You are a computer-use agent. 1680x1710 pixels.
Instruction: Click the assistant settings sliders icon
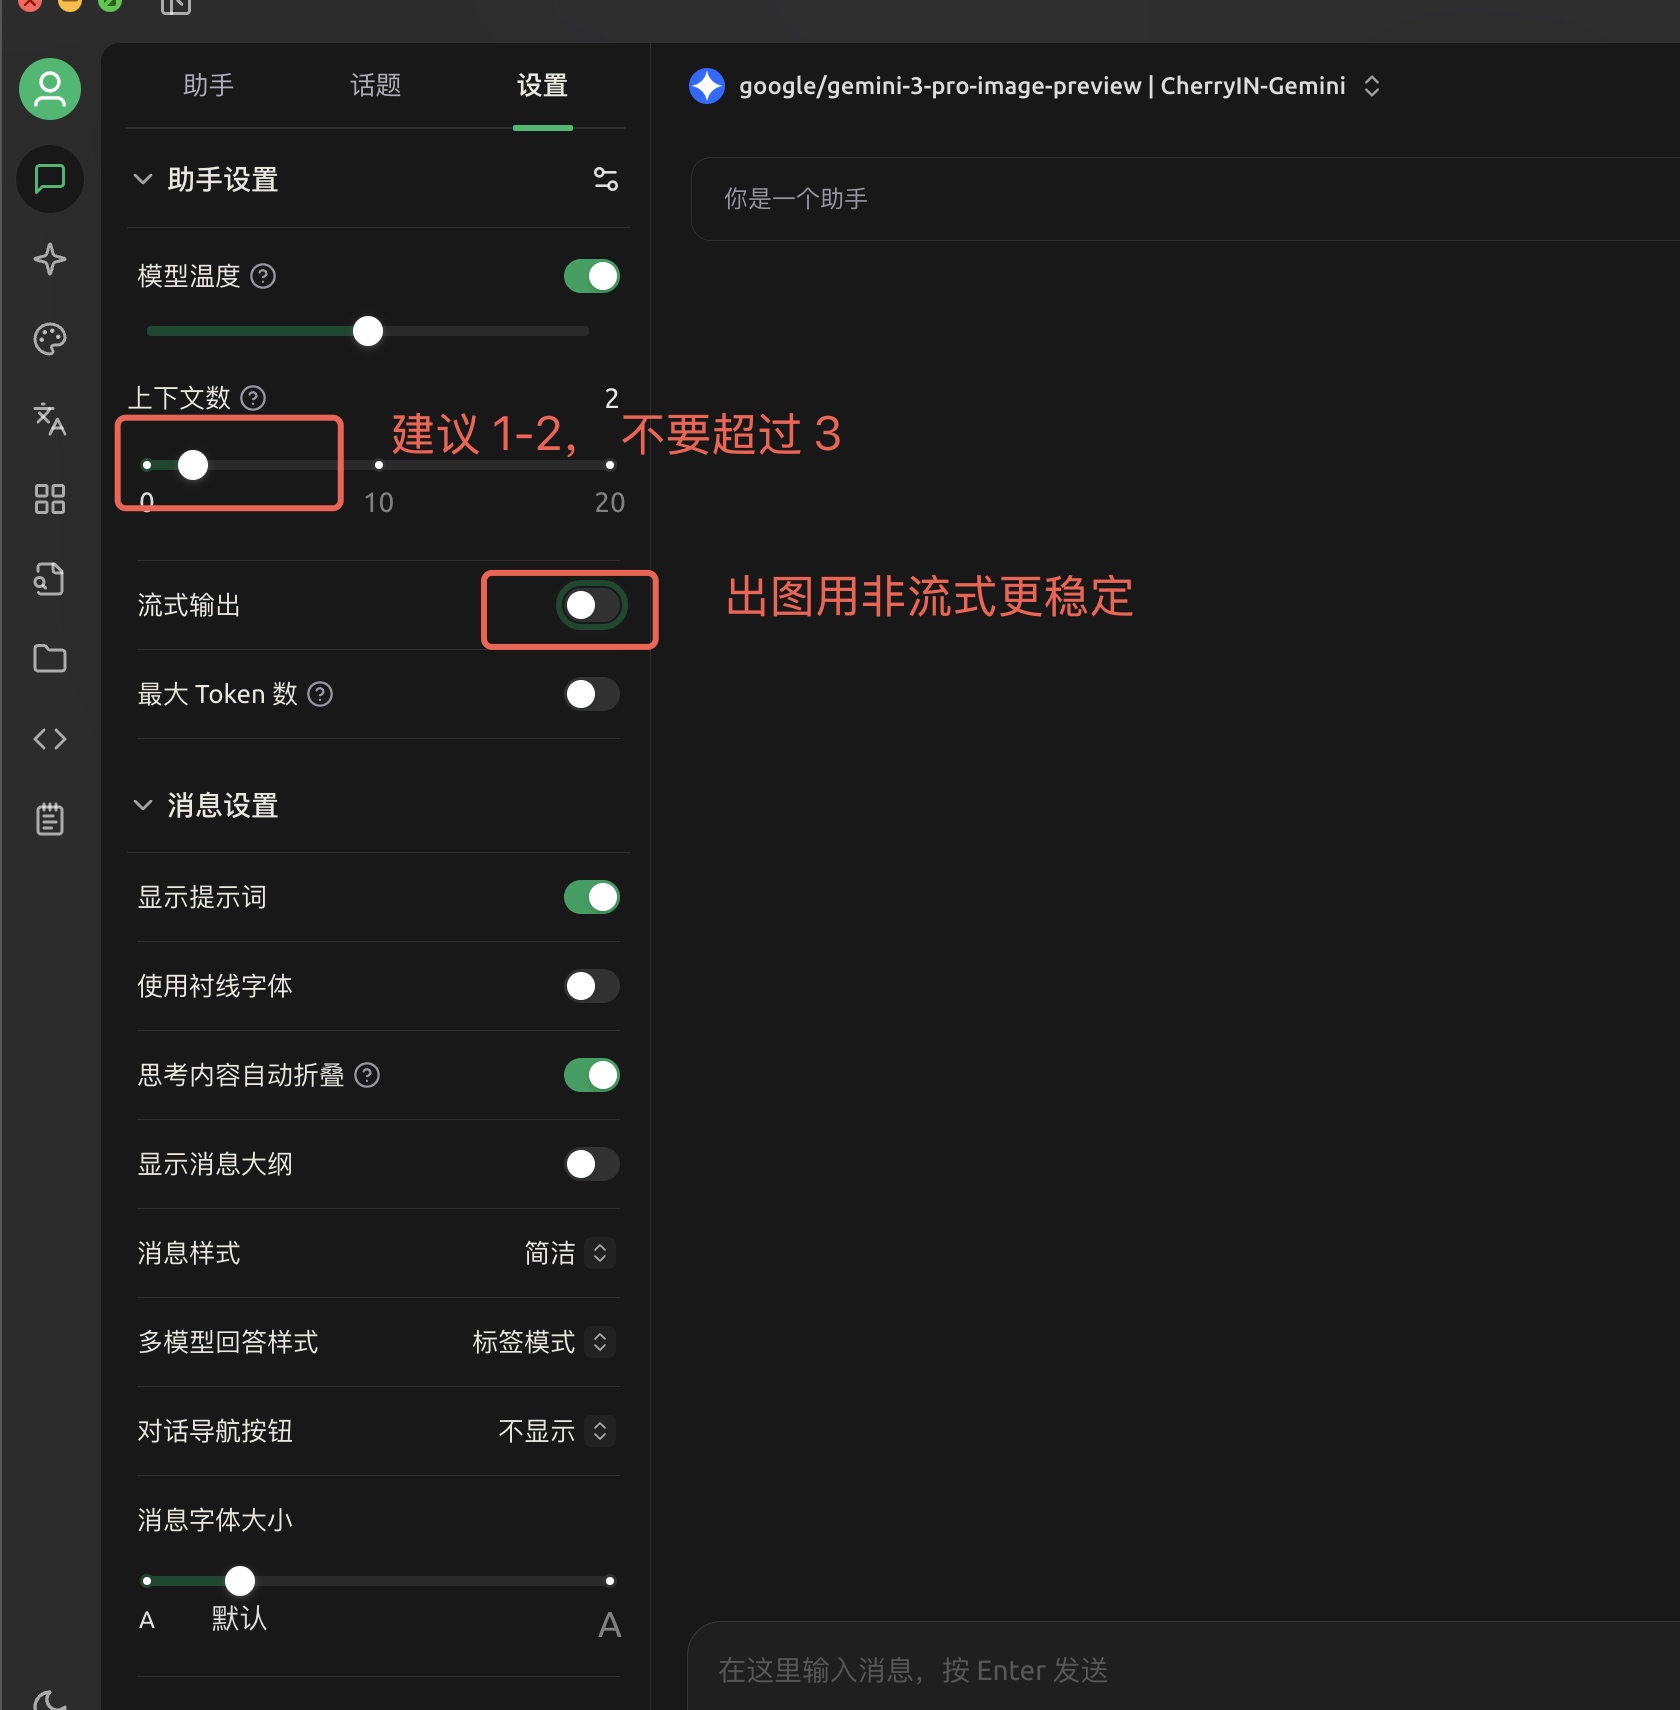click(x=605, y=179)
